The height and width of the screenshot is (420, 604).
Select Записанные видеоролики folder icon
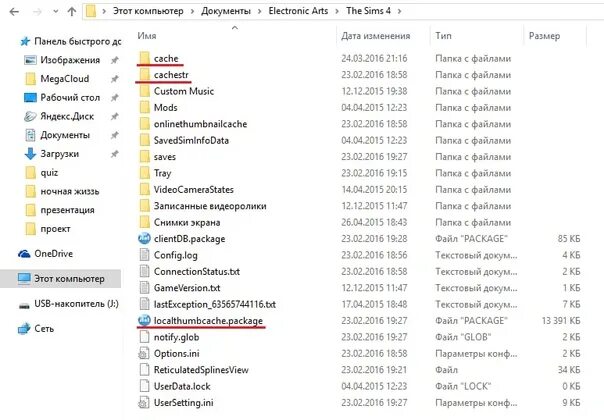[144, 206]
